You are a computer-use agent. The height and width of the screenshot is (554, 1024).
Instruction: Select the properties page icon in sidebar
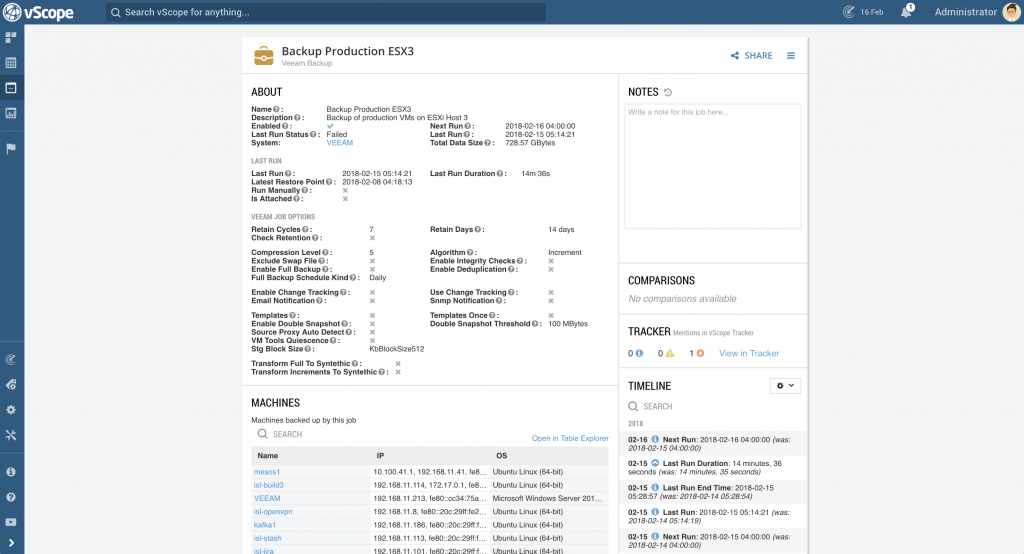tap(10, 88)
